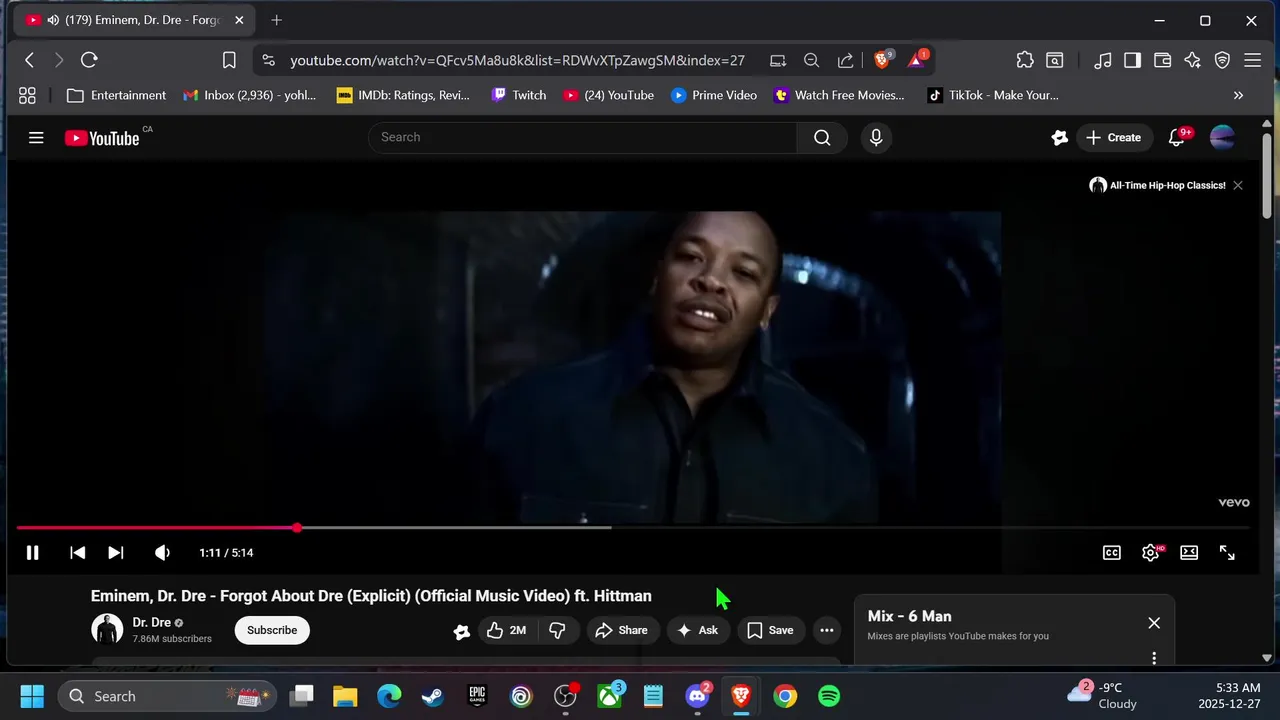Image resolution: width=1280 pixels, height=720 pixels.
Task: Open the Inbox Gmail bookmark
Action: pos(250,95)
